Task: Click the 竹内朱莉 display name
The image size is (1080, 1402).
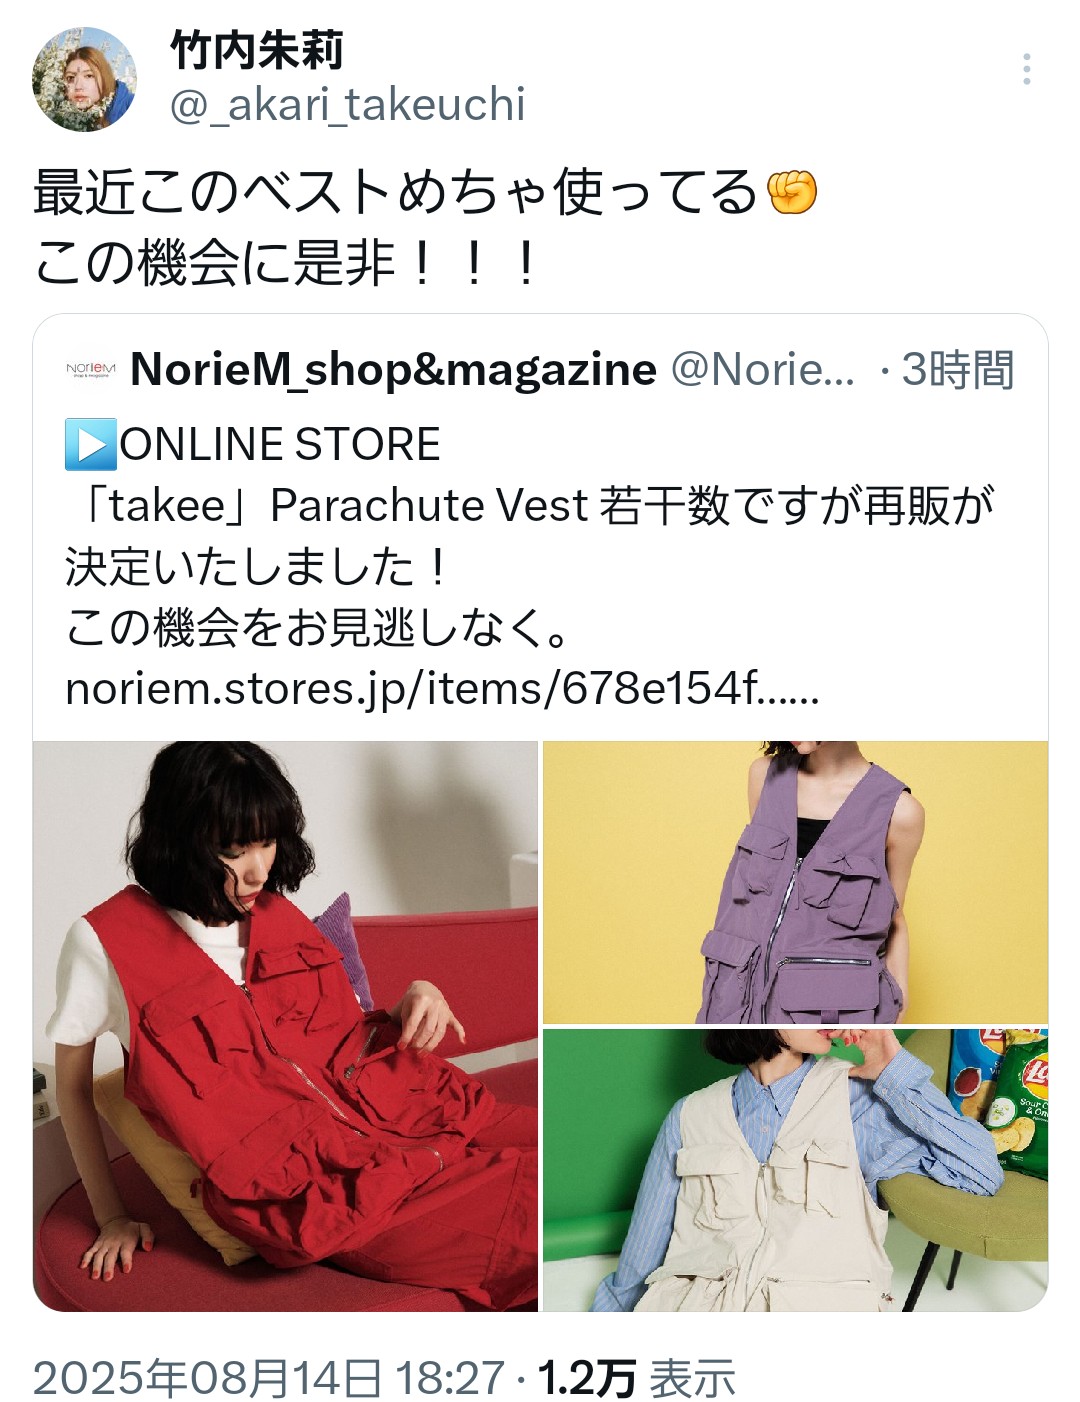Action: (x=257, y=50)
